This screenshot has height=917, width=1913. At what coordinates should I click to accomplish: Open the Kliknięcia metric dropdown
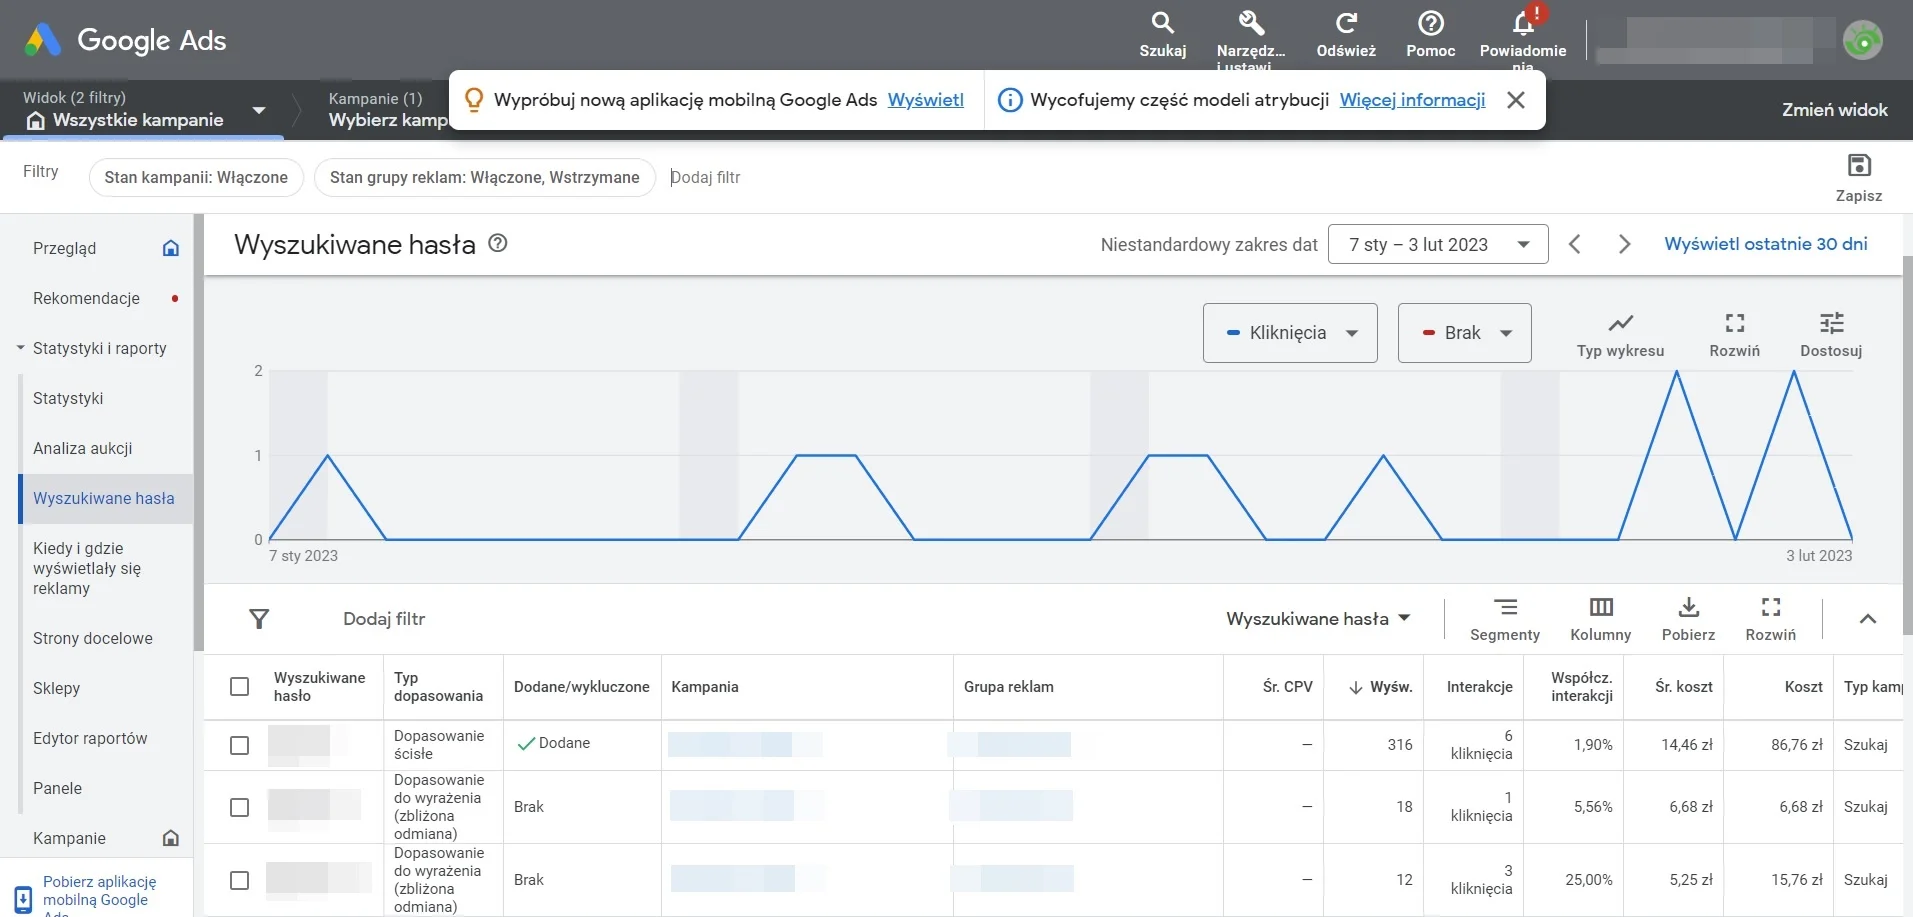coord(1289,333)
